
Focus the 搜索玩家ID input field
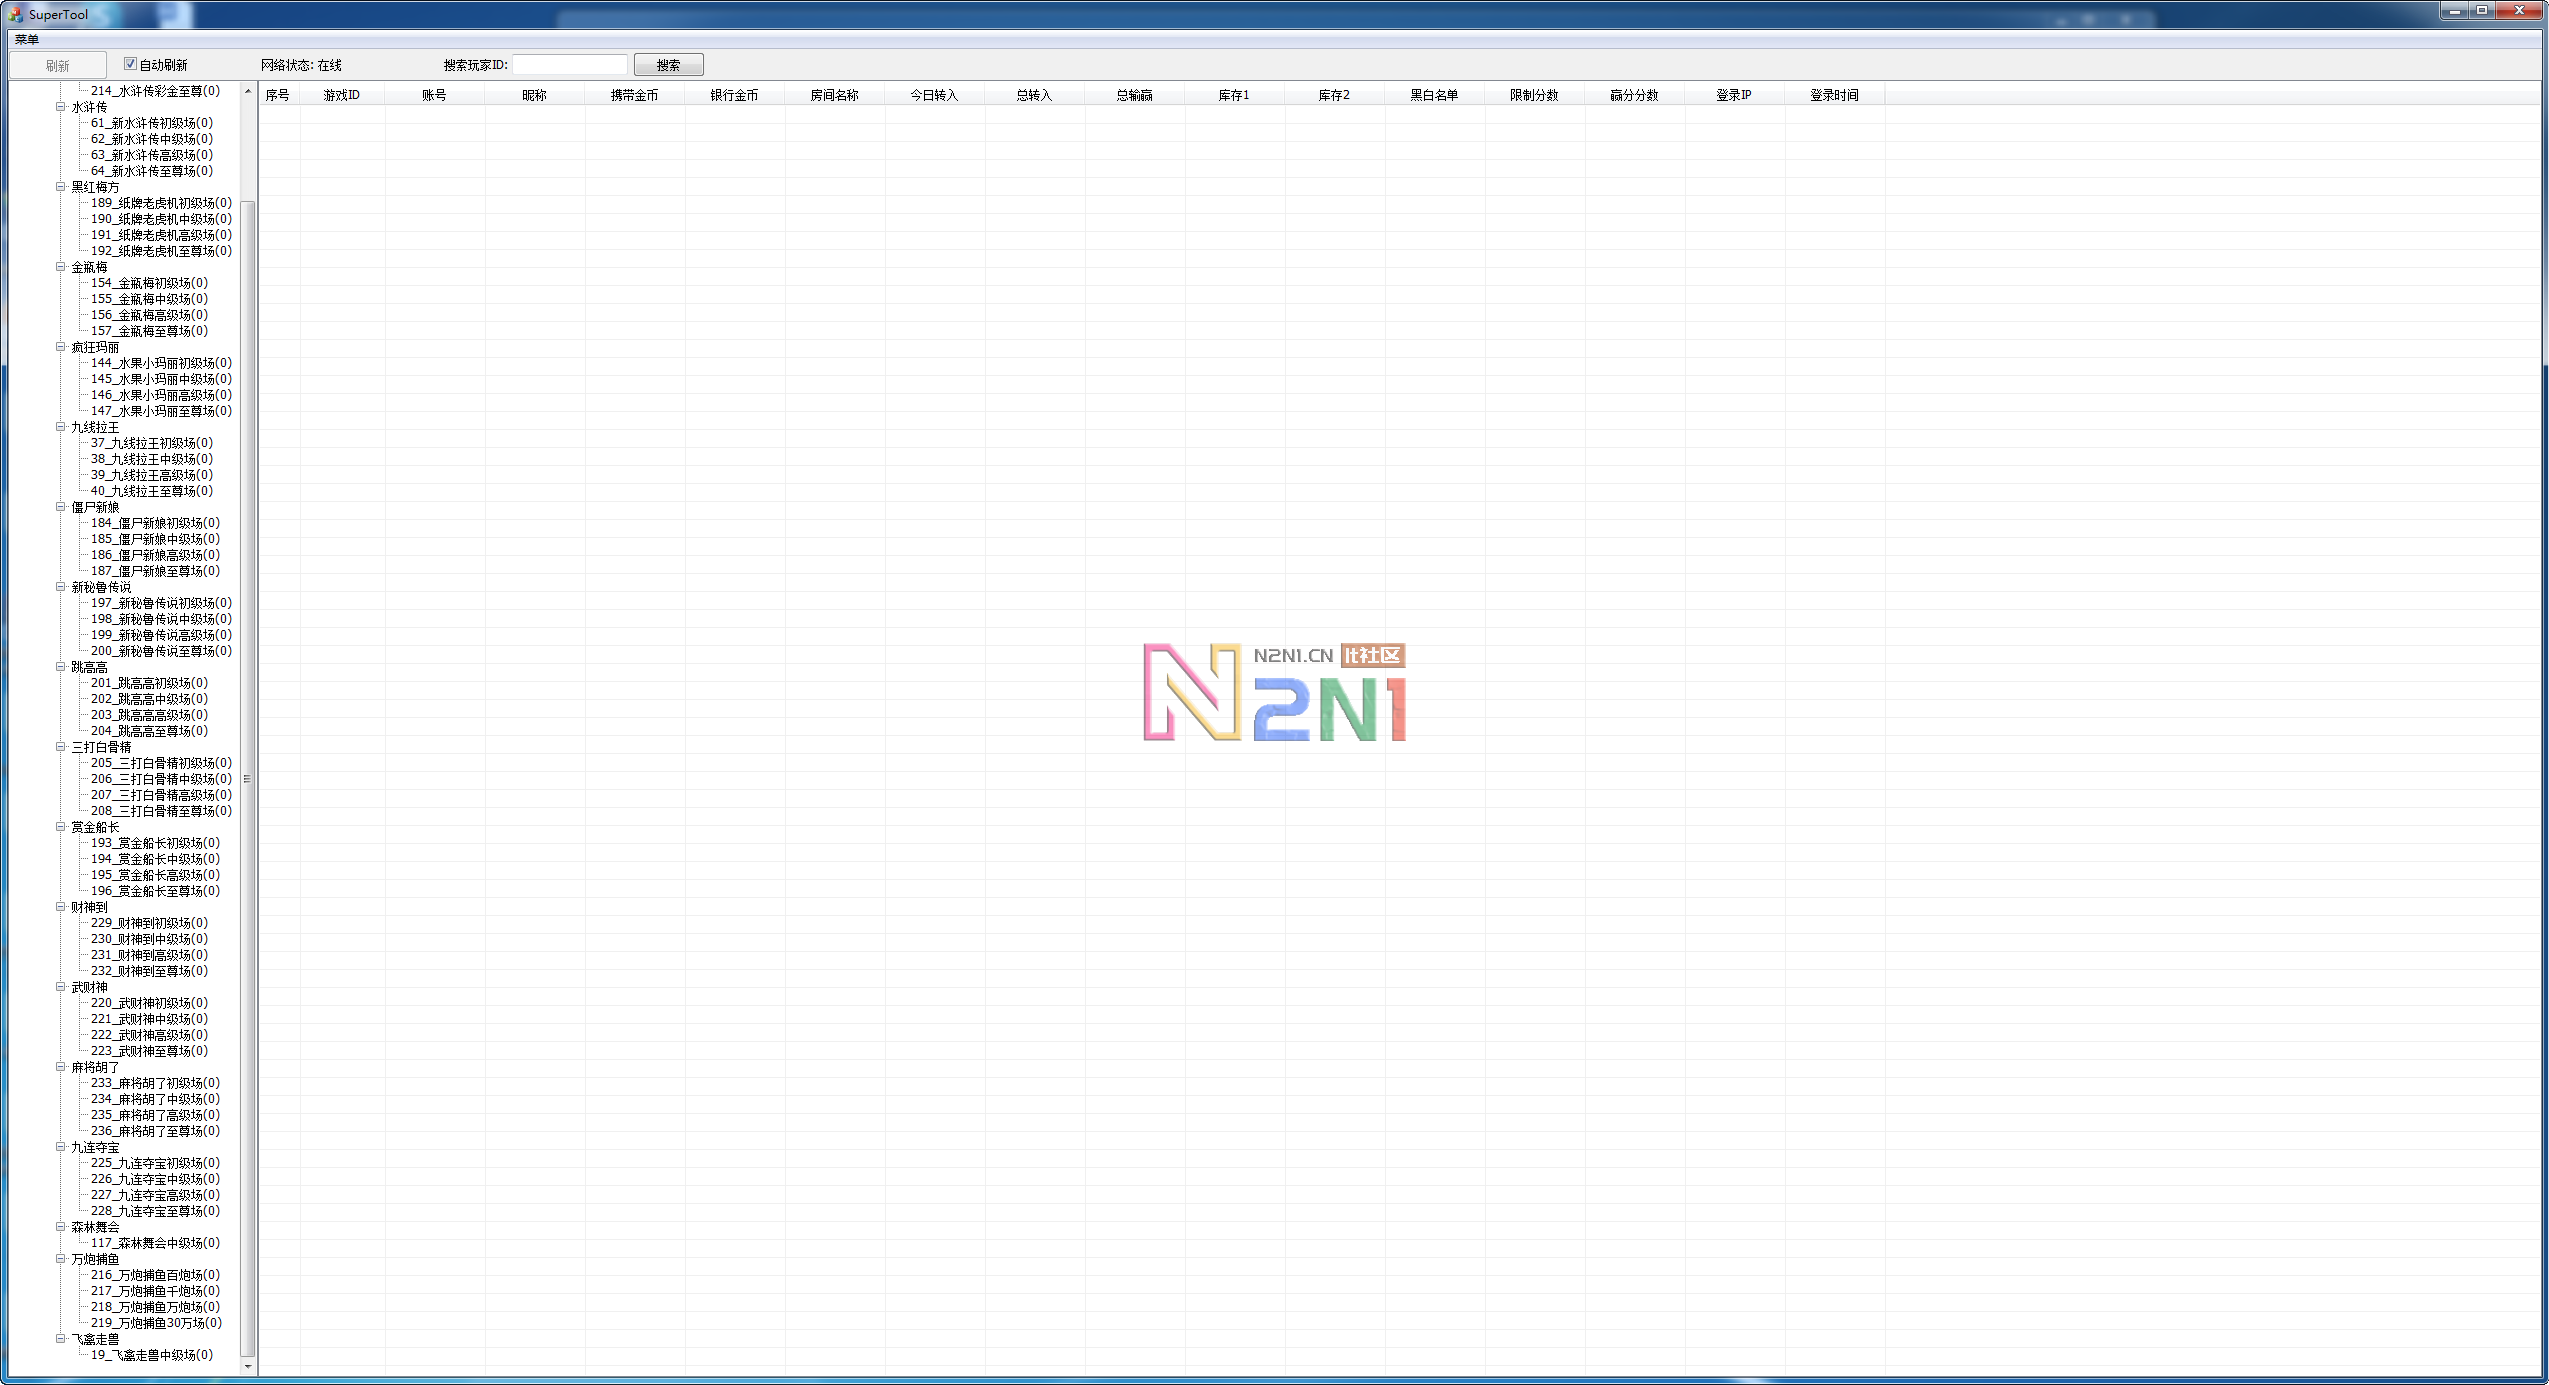click(569, 65)
